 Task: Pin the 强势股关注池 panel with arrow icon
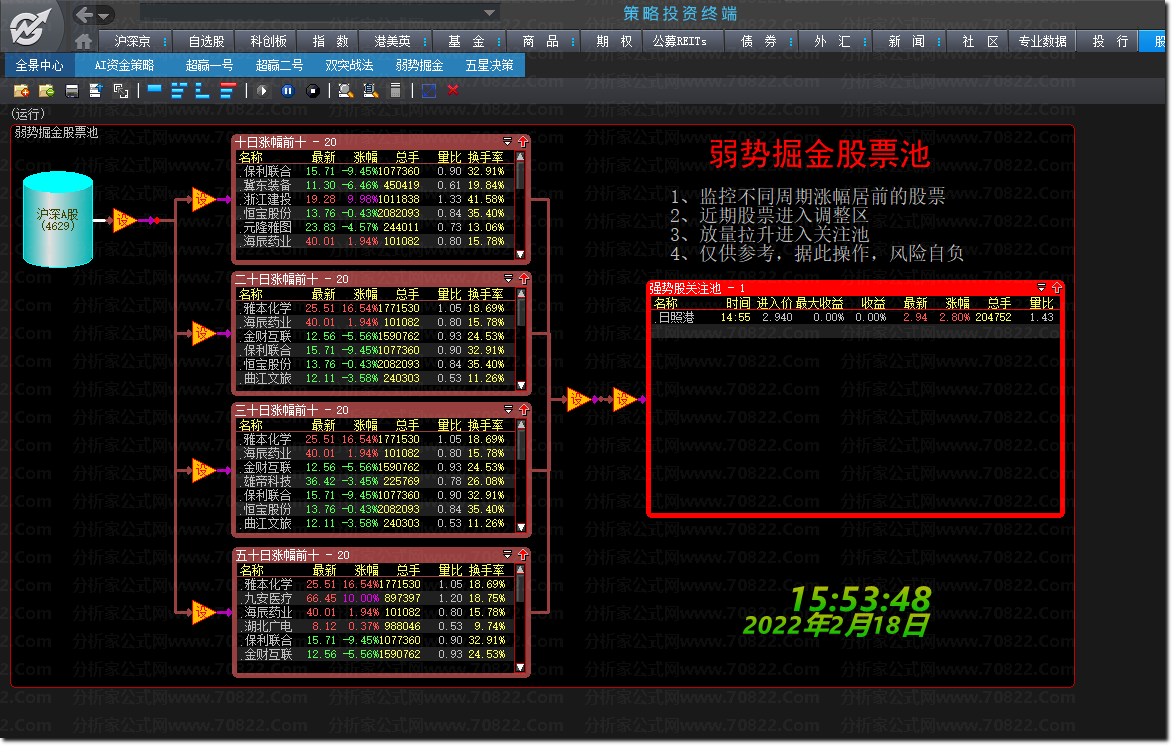pyautogui.click(x=1056, y=288)
